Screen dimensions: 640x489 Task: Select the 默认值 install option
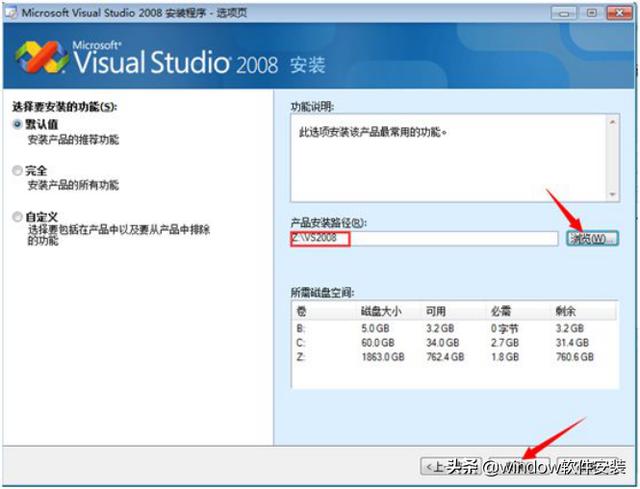(x=17, y=124)
